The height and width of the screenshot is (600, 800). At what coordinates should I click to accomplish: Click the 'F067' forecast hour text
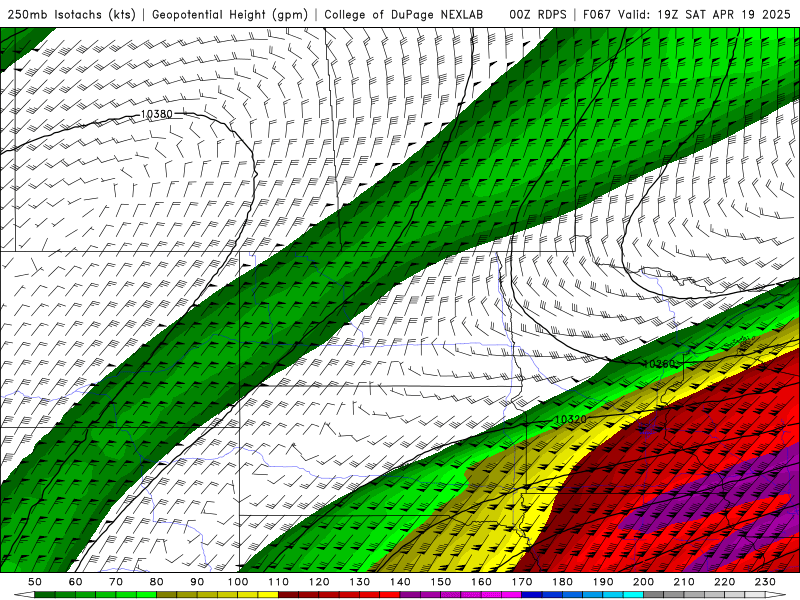(596, 14)
